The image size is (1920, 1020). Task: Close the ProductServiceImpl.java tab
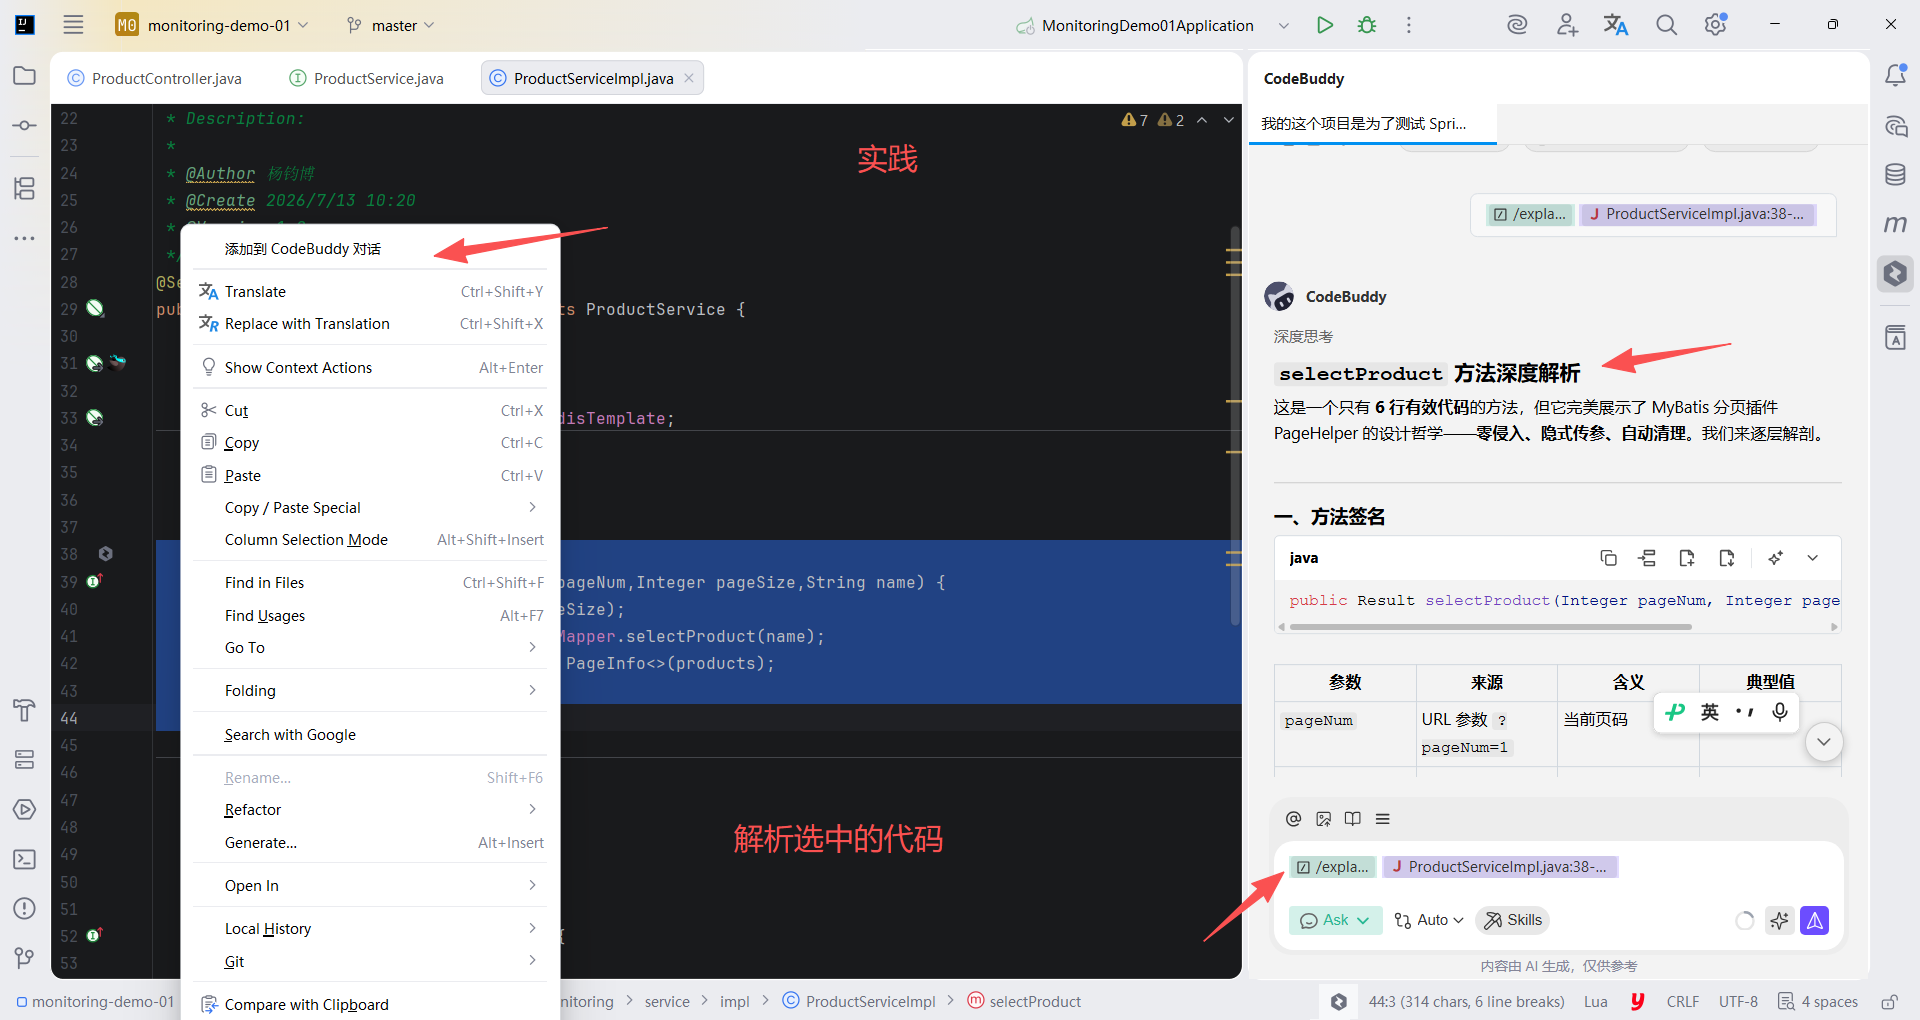[689, 78]
